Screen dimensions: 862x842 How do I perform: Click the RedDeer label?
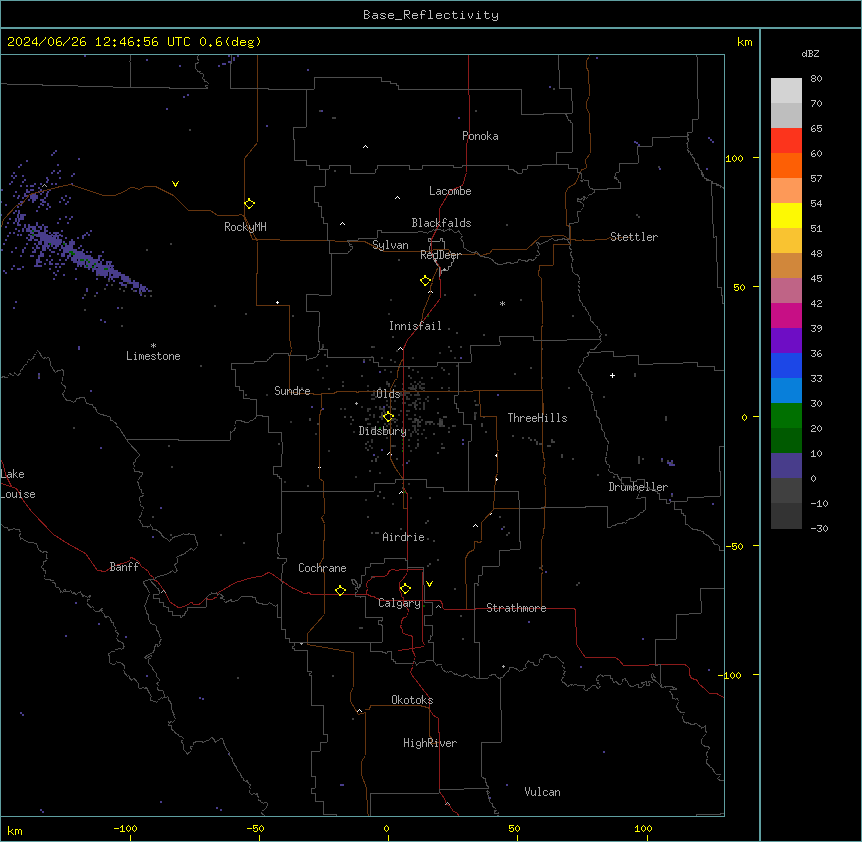click(440, 255)
